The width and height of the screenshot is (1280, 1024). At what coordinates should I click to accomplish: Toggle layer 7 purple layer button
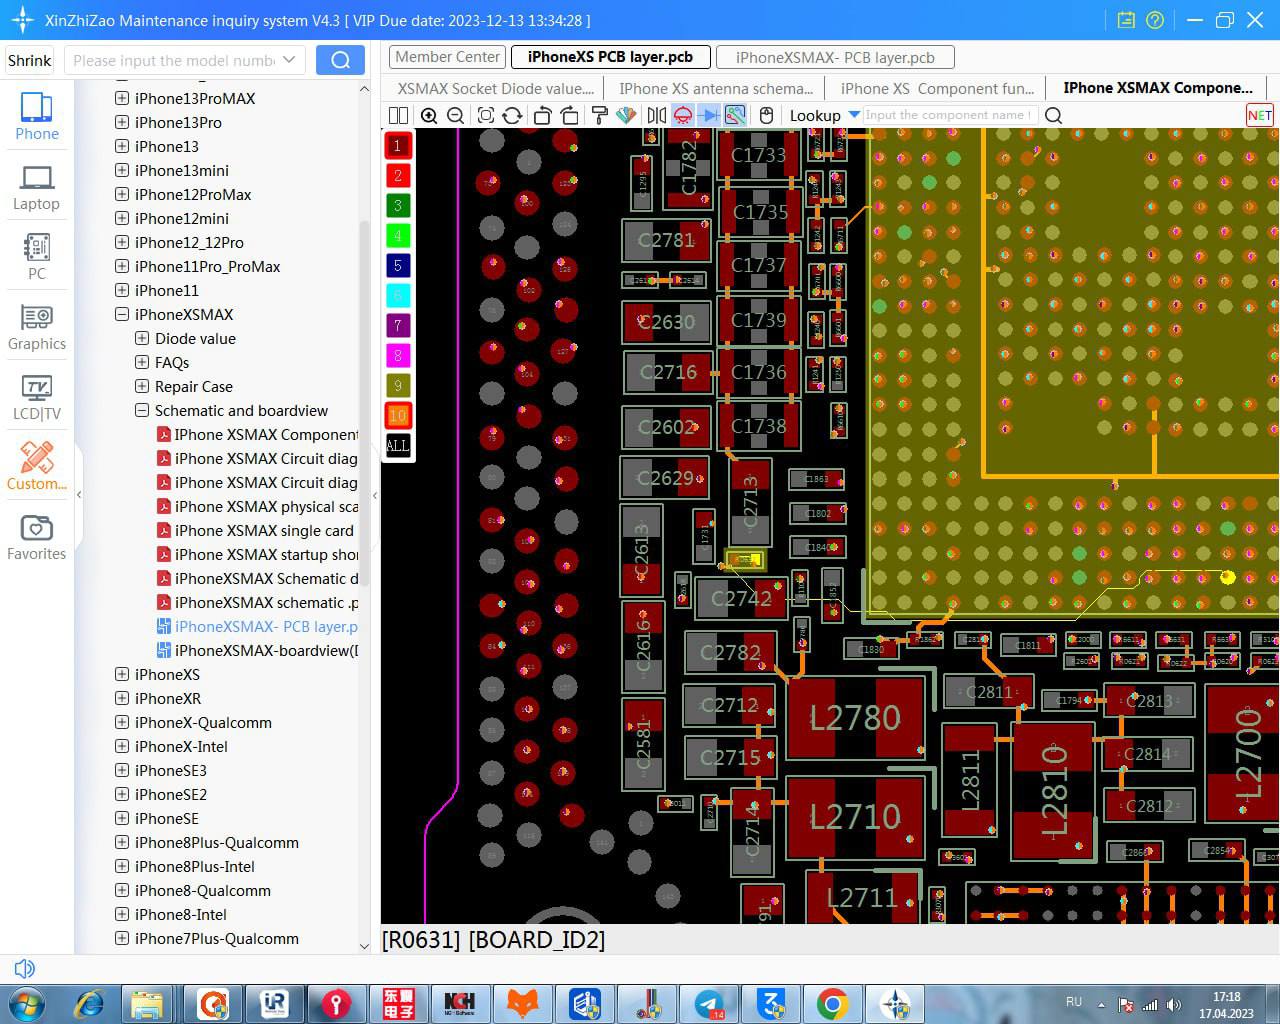click(398, 326)
